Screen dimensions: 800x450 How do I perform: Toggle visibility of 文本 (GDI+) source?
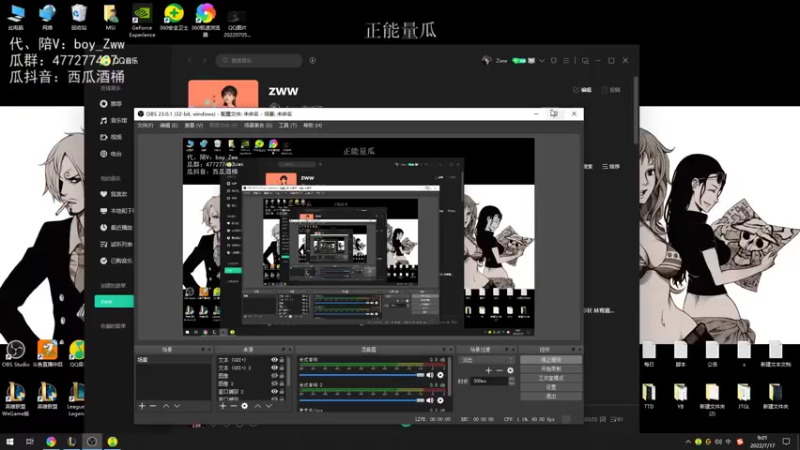[274, 360]
